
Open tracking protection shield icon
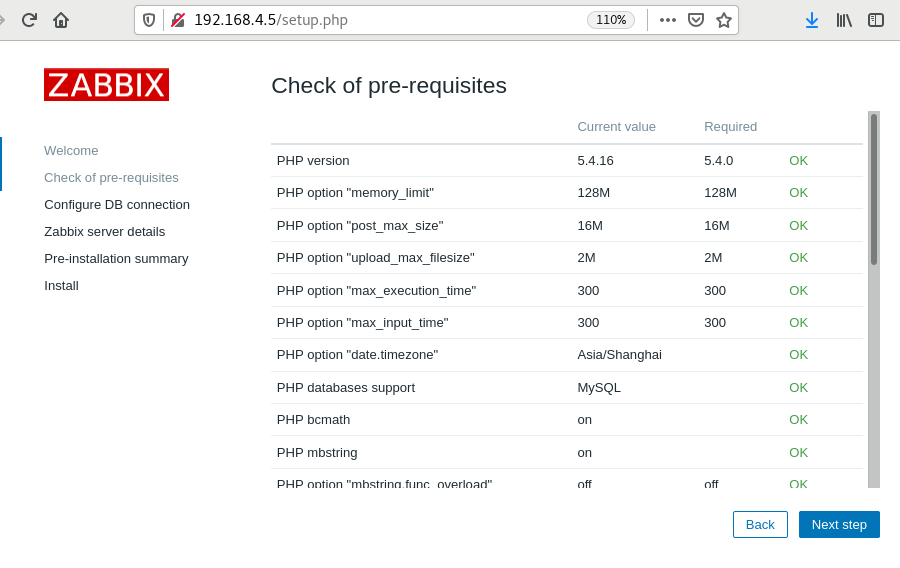pyautogui.click(x=149, y=20)
